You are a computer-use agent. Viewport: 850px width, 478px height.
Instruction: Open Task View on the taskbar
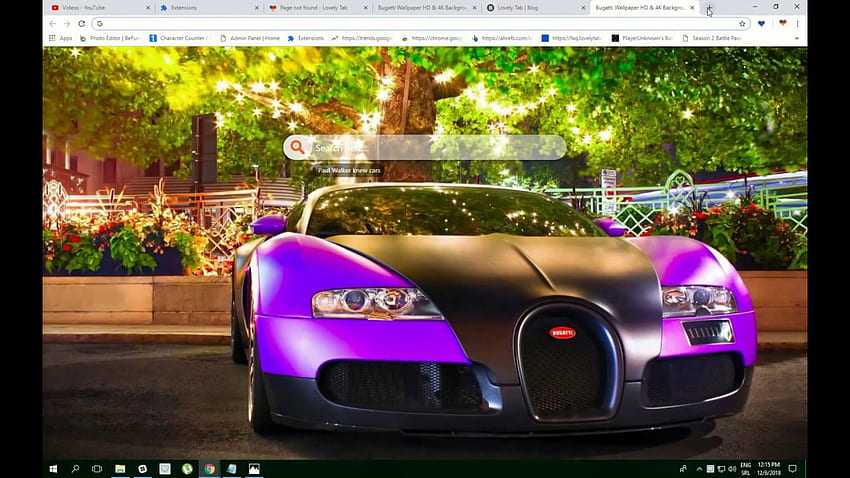[x=97, y=469]
